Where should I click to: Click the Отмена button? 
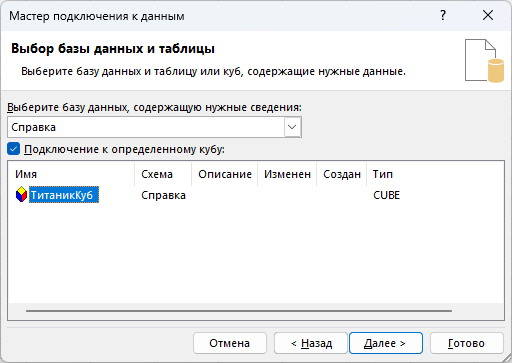point(230,343)
